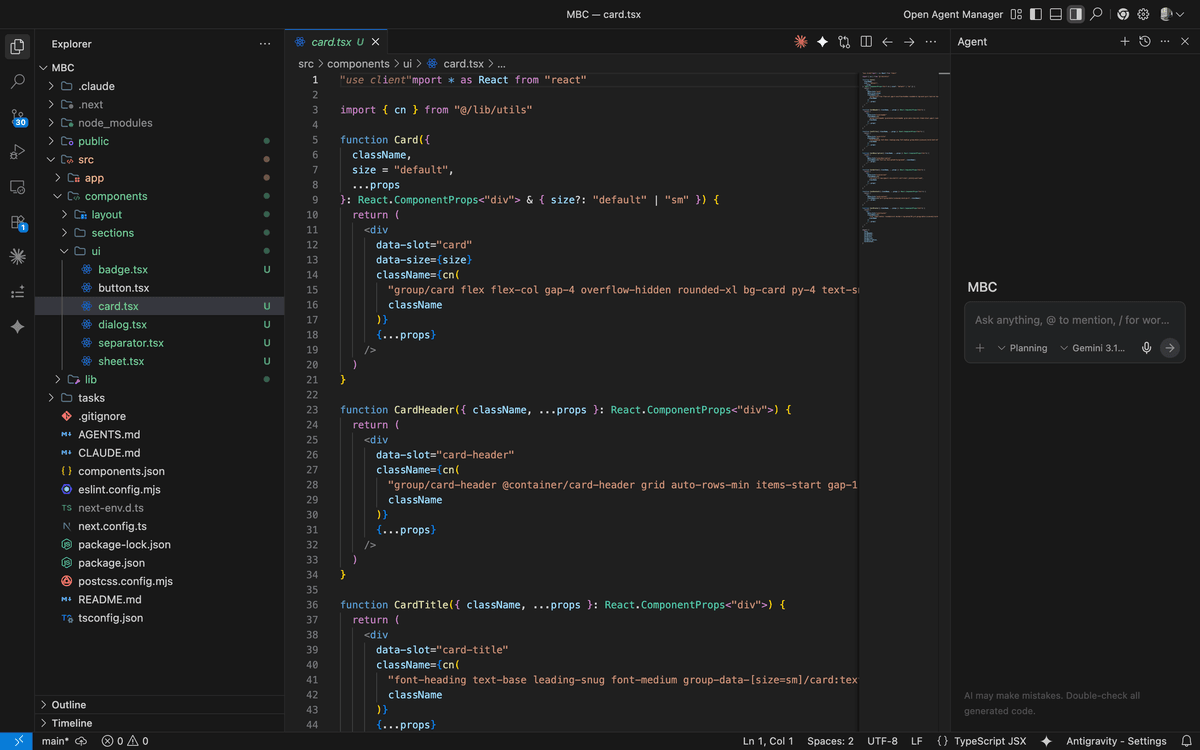Screen dimensions: 1200x750
Task: Toggle the secondary side bar (agent panel)
Action: point(1076,14)
